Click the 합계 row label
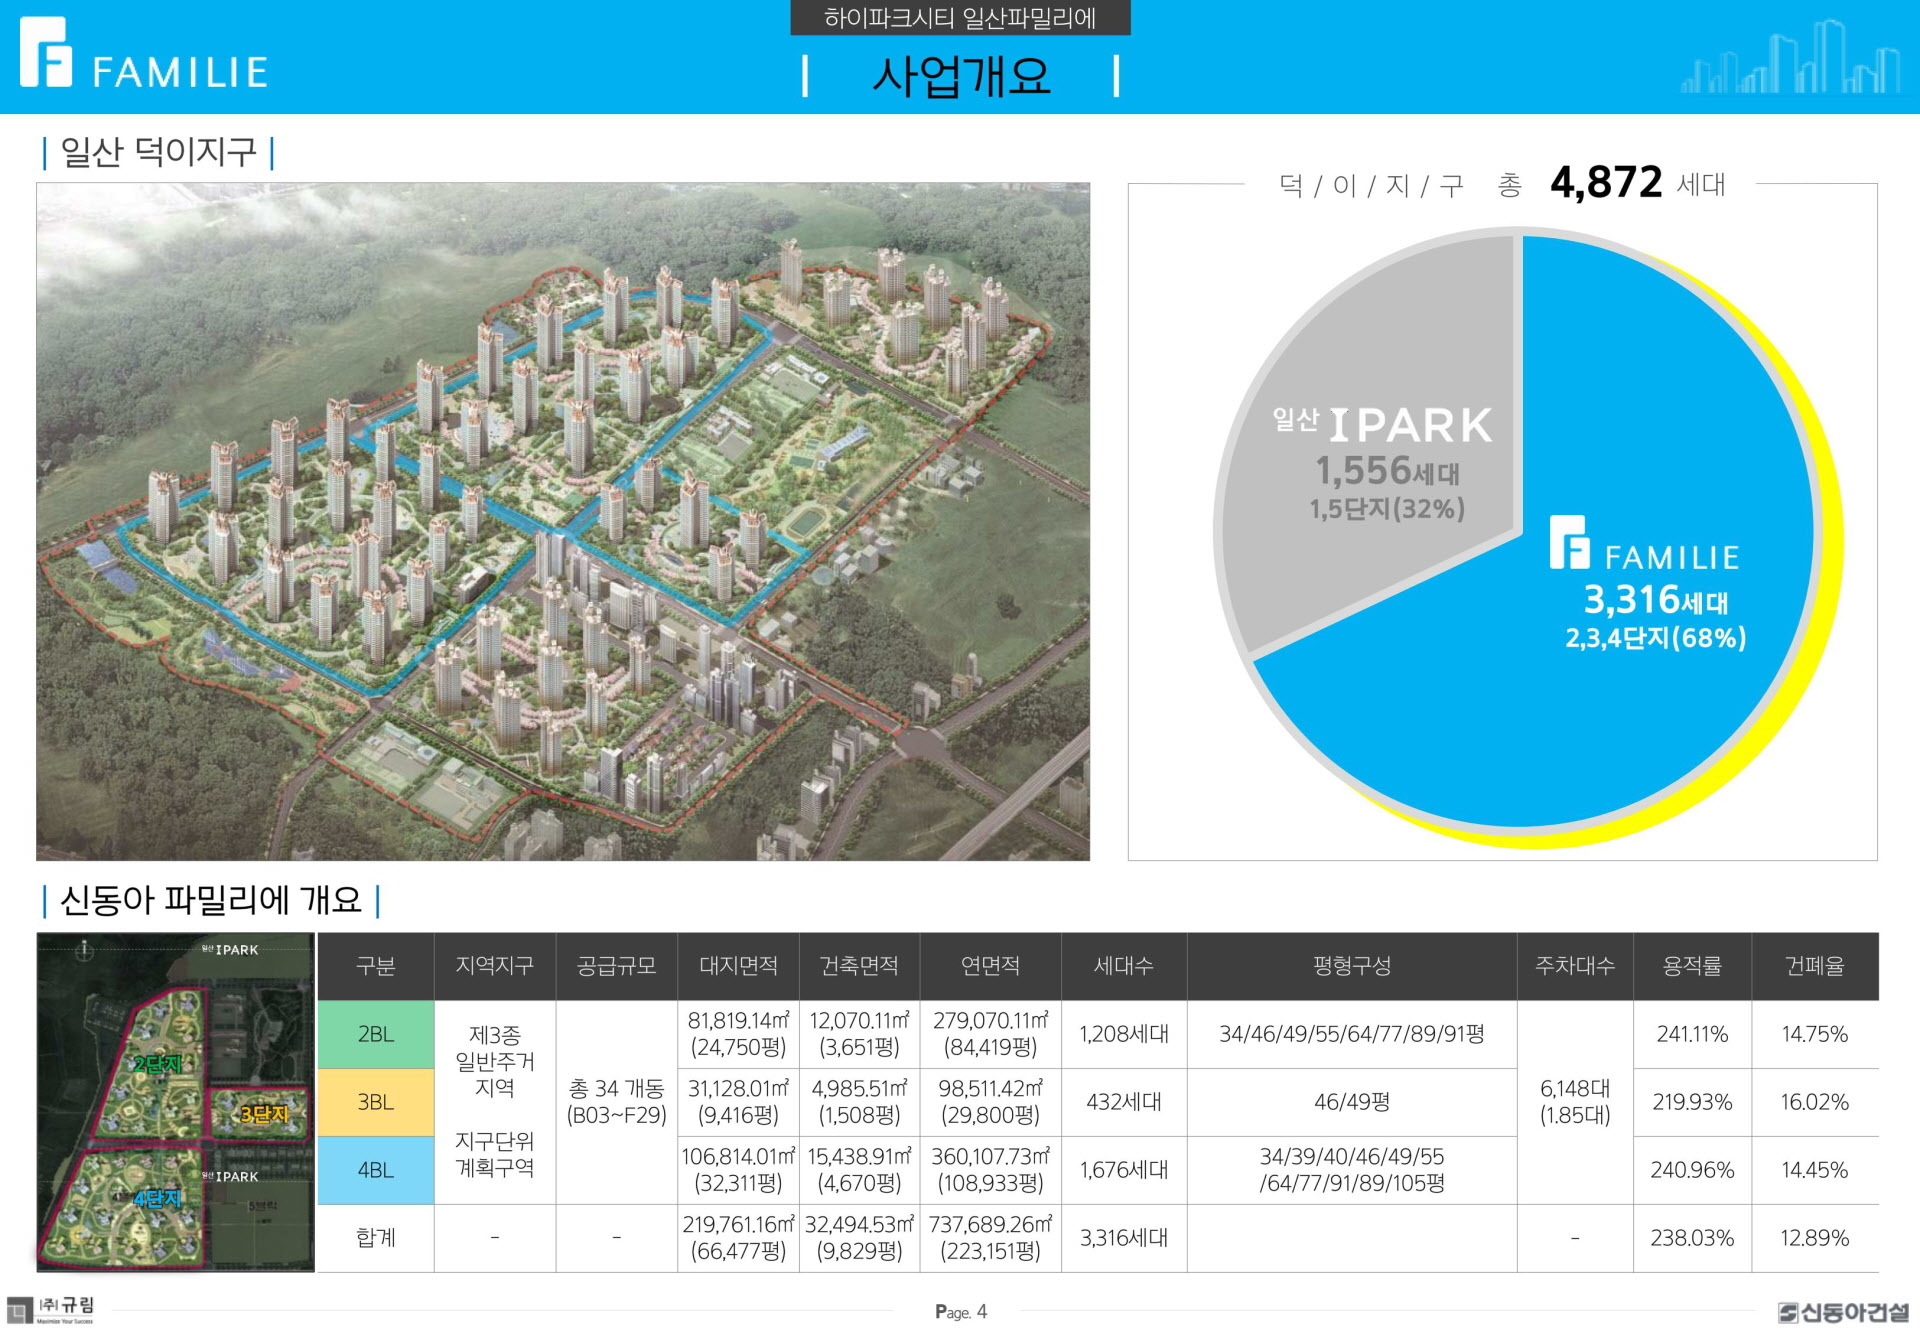 pyautogui.click(x=376, y=1238)
